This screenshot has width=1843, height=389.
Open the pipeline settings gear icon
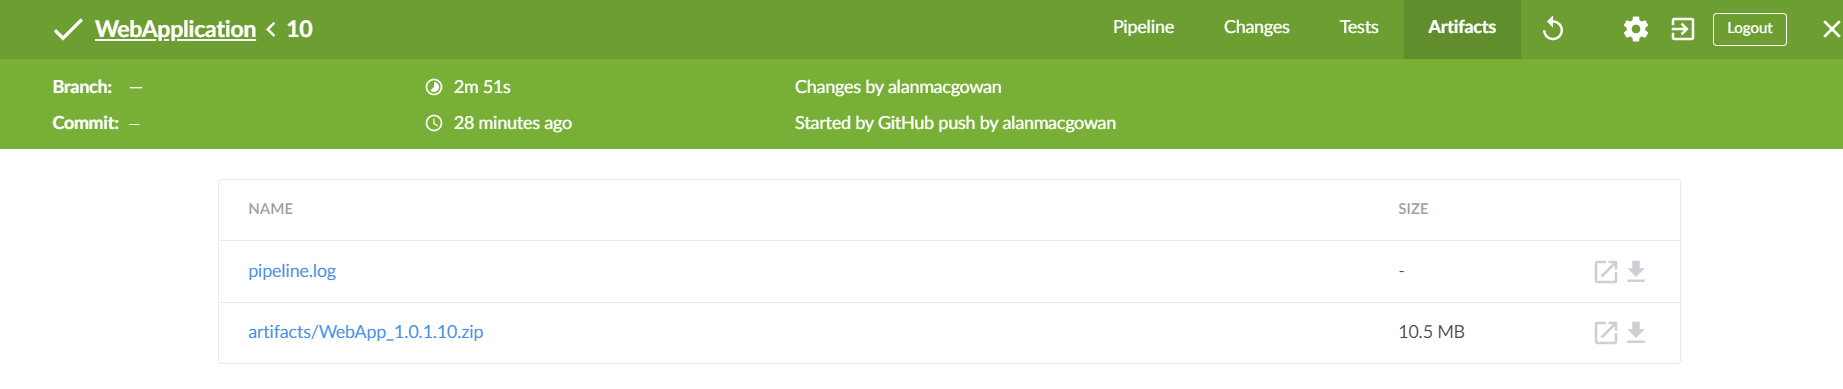pos(1636,29)
